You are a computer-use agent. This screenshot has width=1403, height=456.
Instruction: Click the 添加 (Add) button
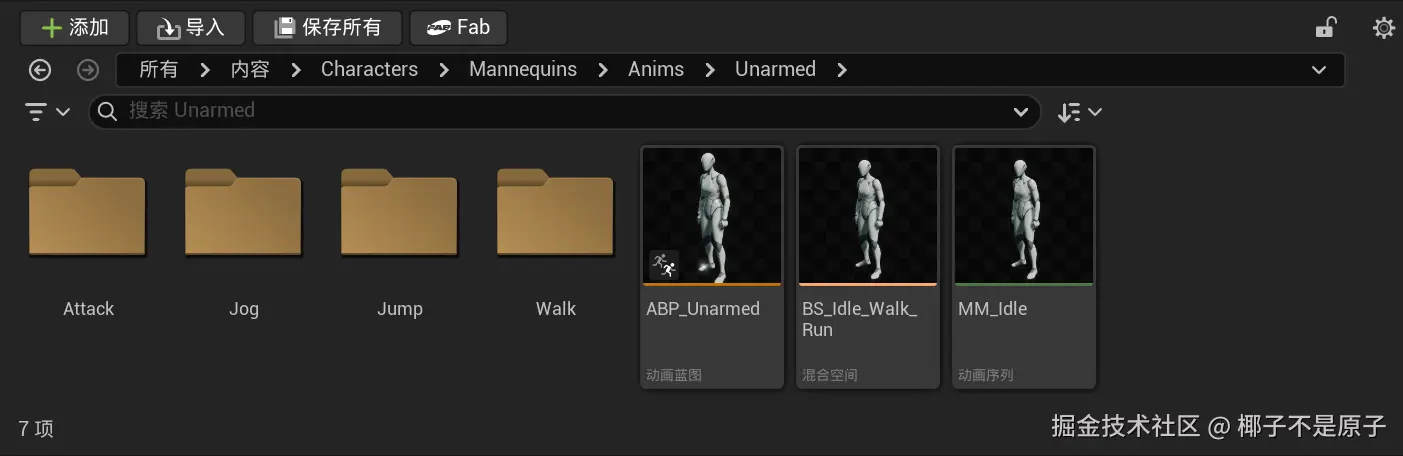tap(75, 28)
